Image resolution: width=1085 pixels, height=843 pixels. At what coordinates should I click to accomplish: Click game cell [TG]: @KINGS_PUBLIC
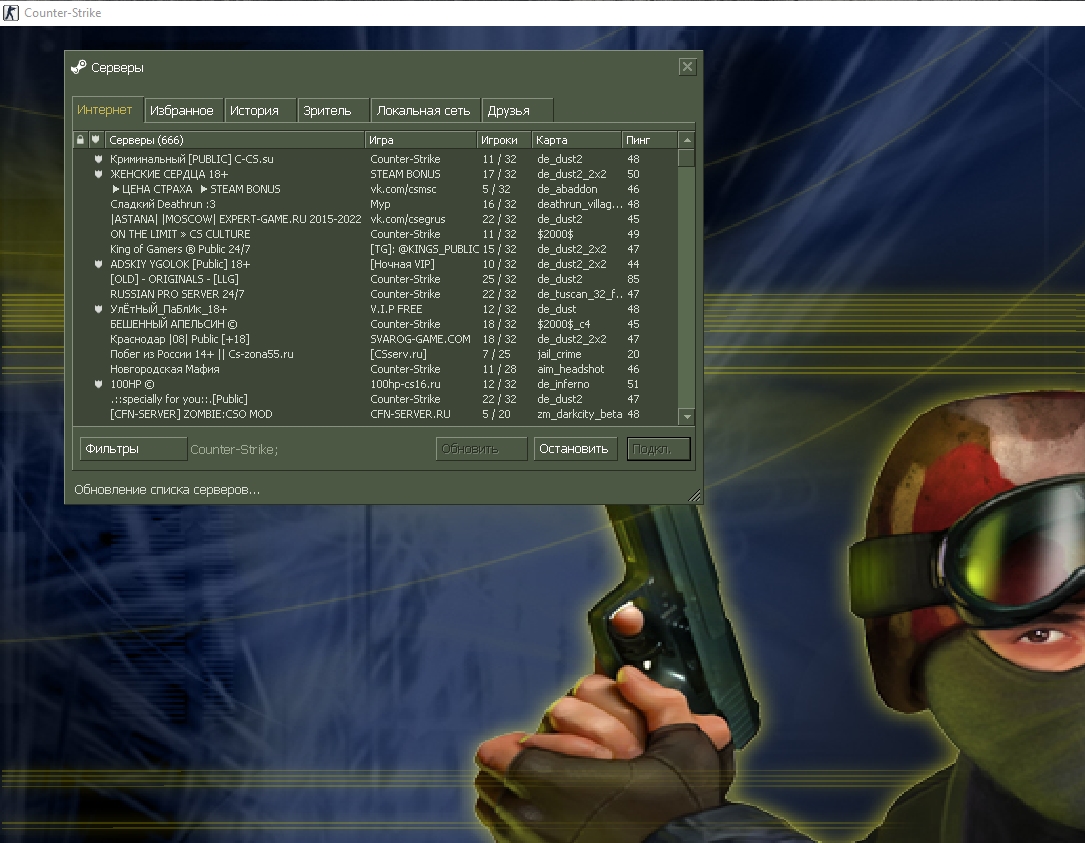[x=424, y=249]
